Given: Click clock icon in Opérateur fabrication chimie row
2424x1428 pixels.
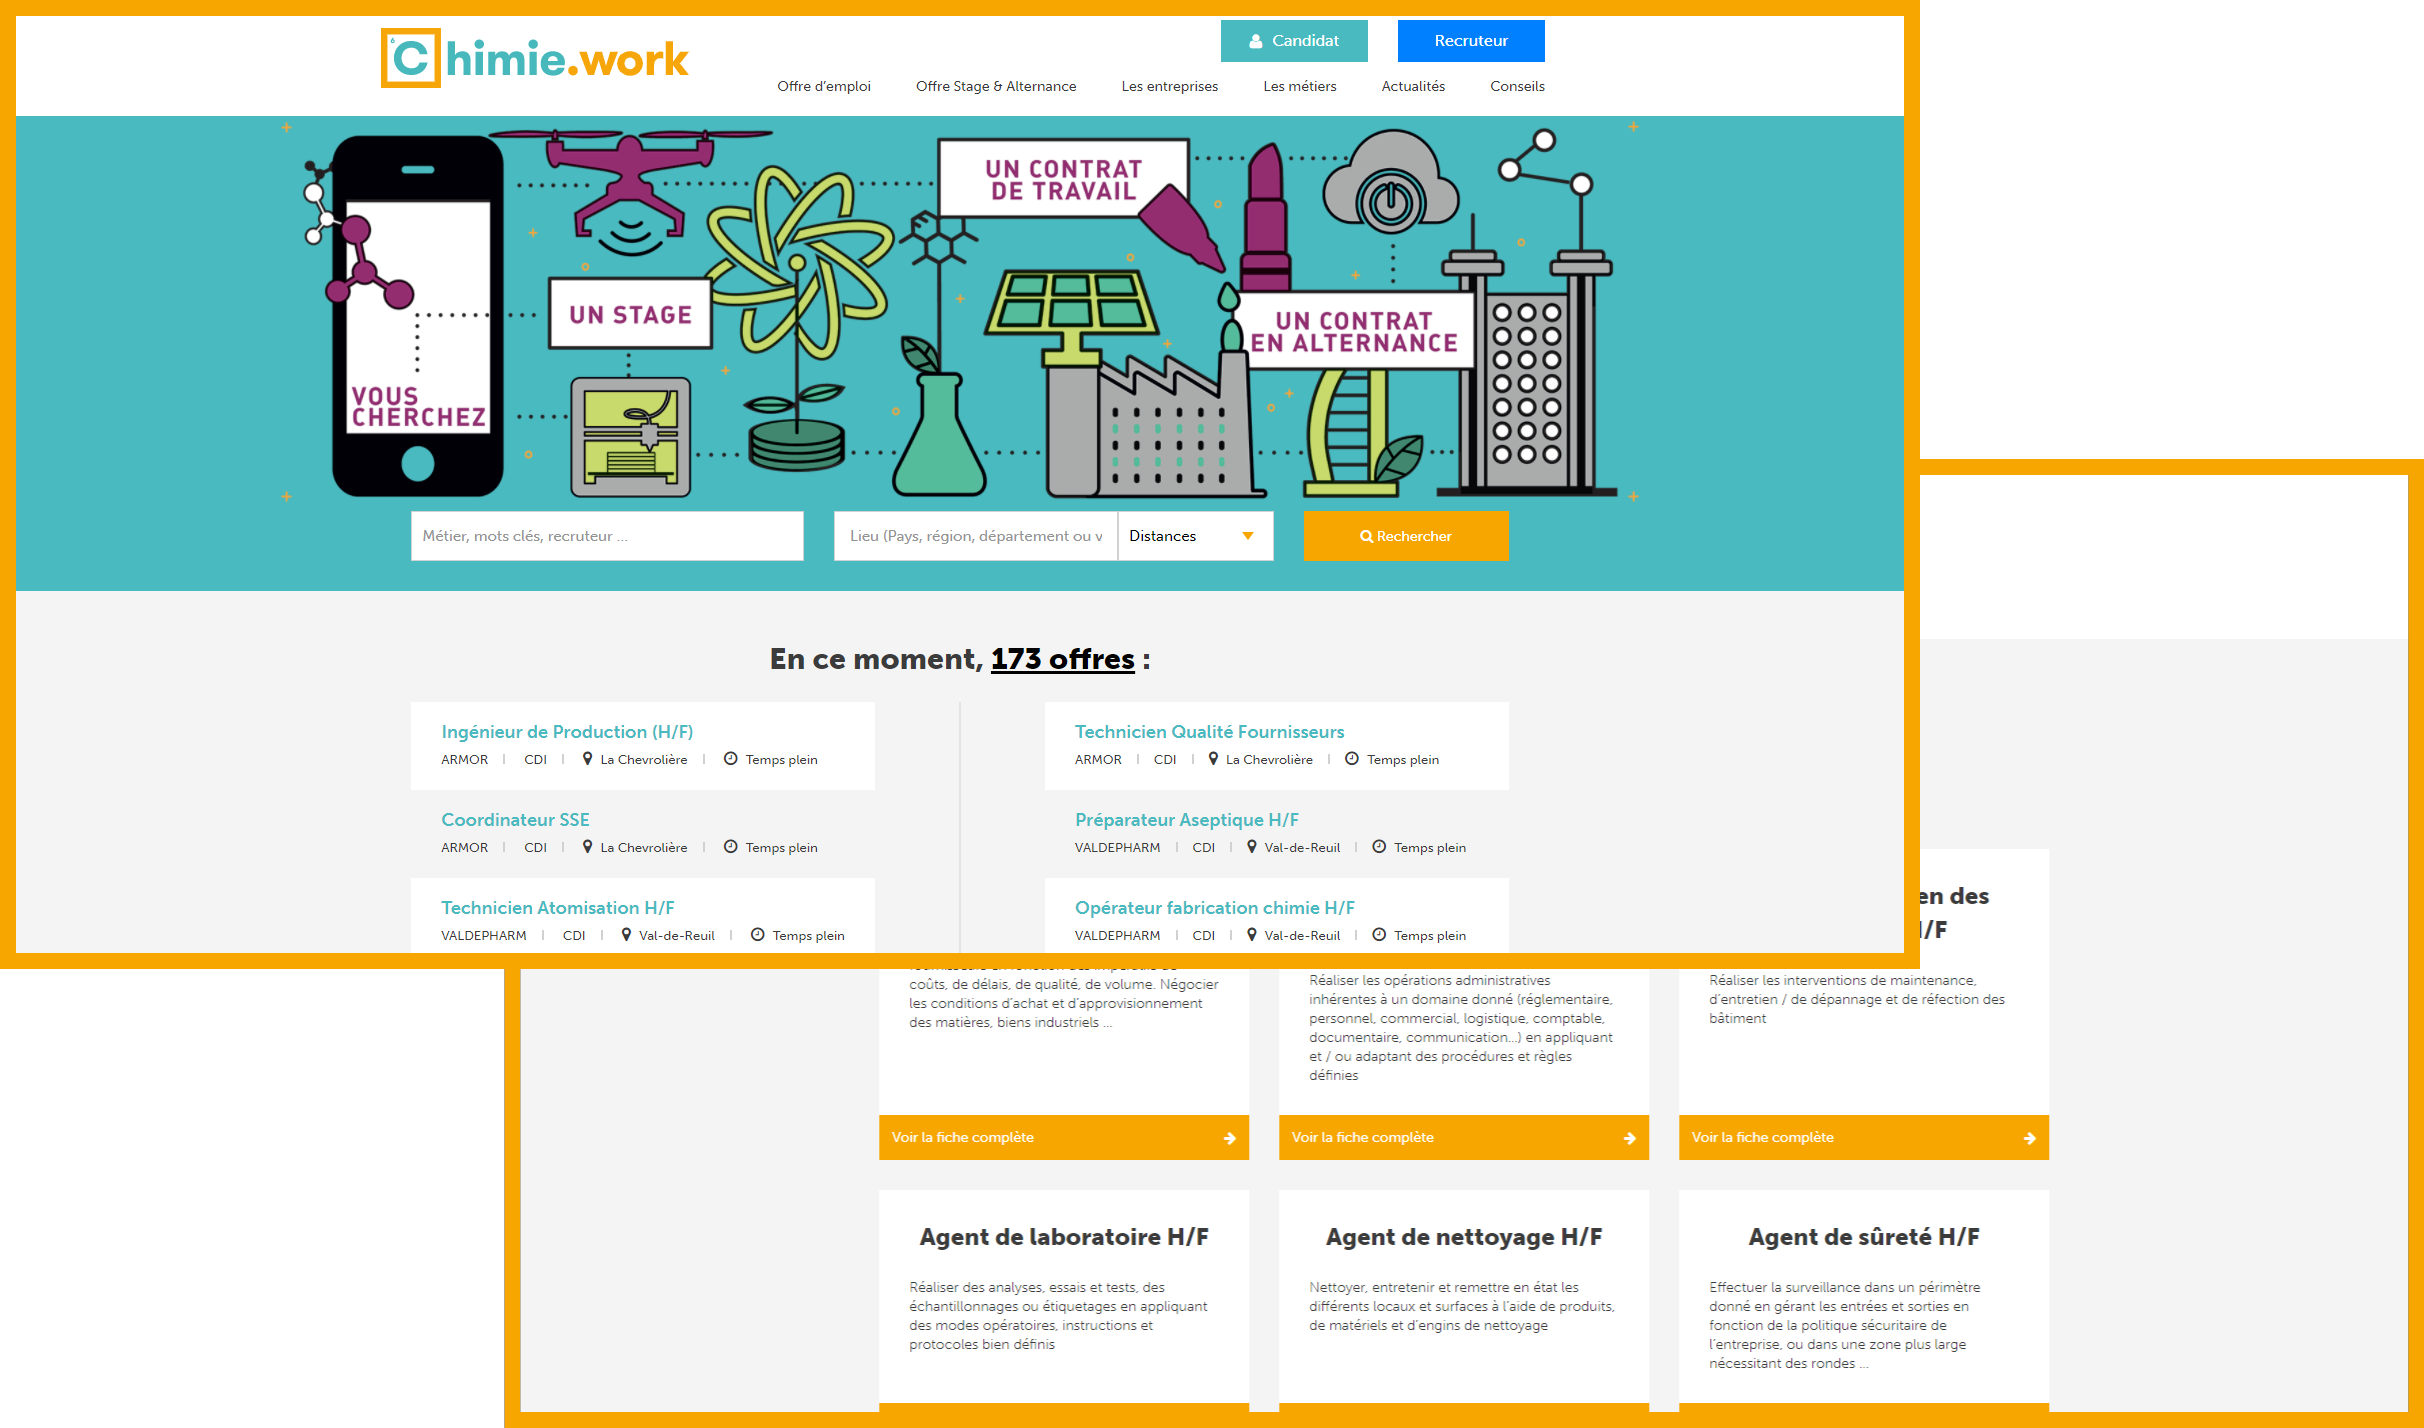Looking at the screenshot, I should point(1379,935).
